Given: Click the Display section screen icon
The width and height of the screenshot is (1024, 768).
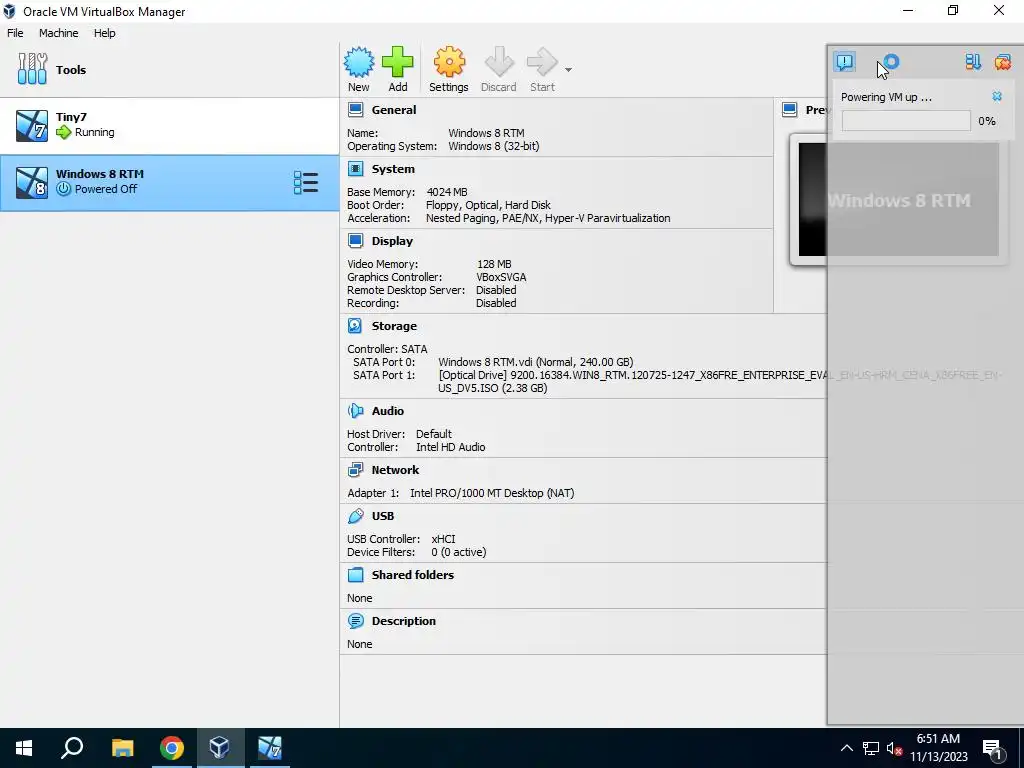Looking at the screenshot, I should click(x=355, y=241).
